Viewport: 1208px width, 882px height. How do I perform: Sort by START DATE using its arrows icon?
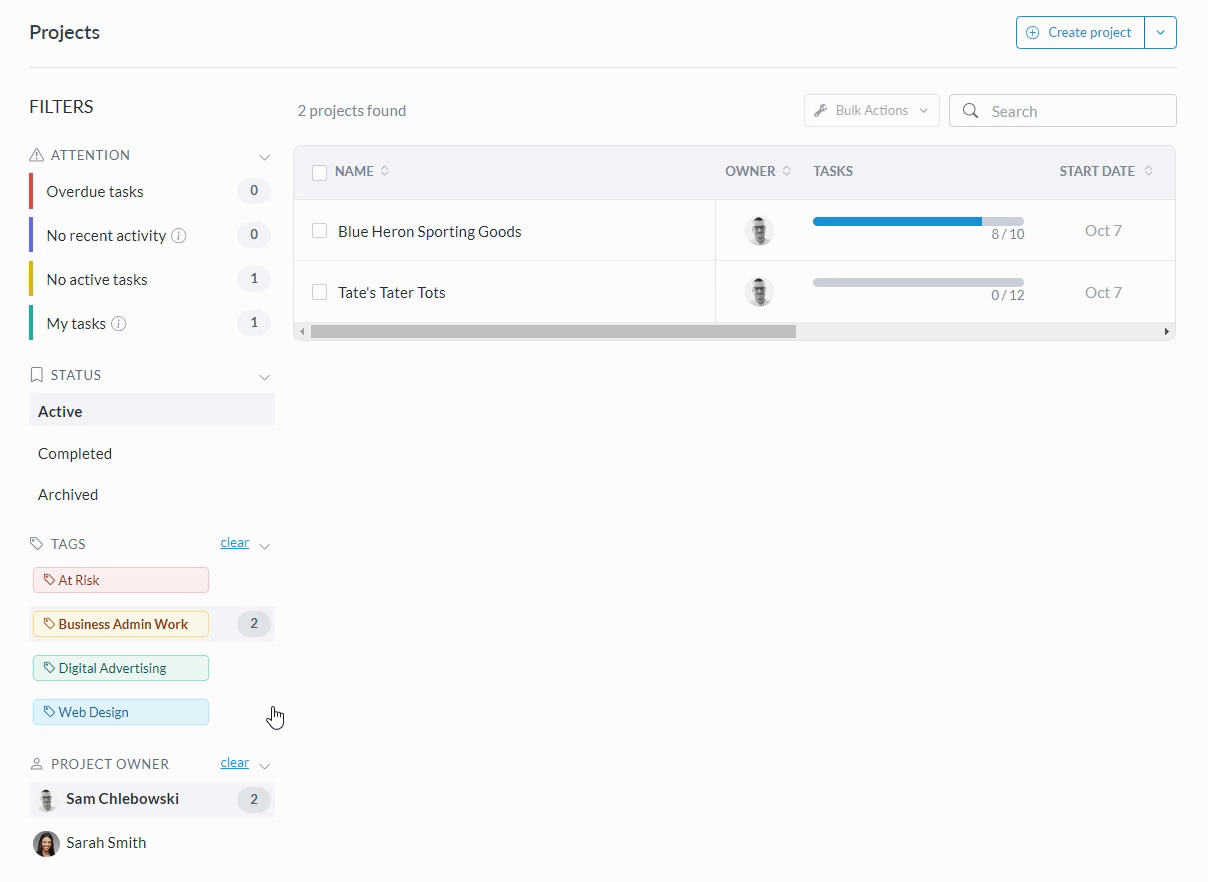[x=1148, y=171]
